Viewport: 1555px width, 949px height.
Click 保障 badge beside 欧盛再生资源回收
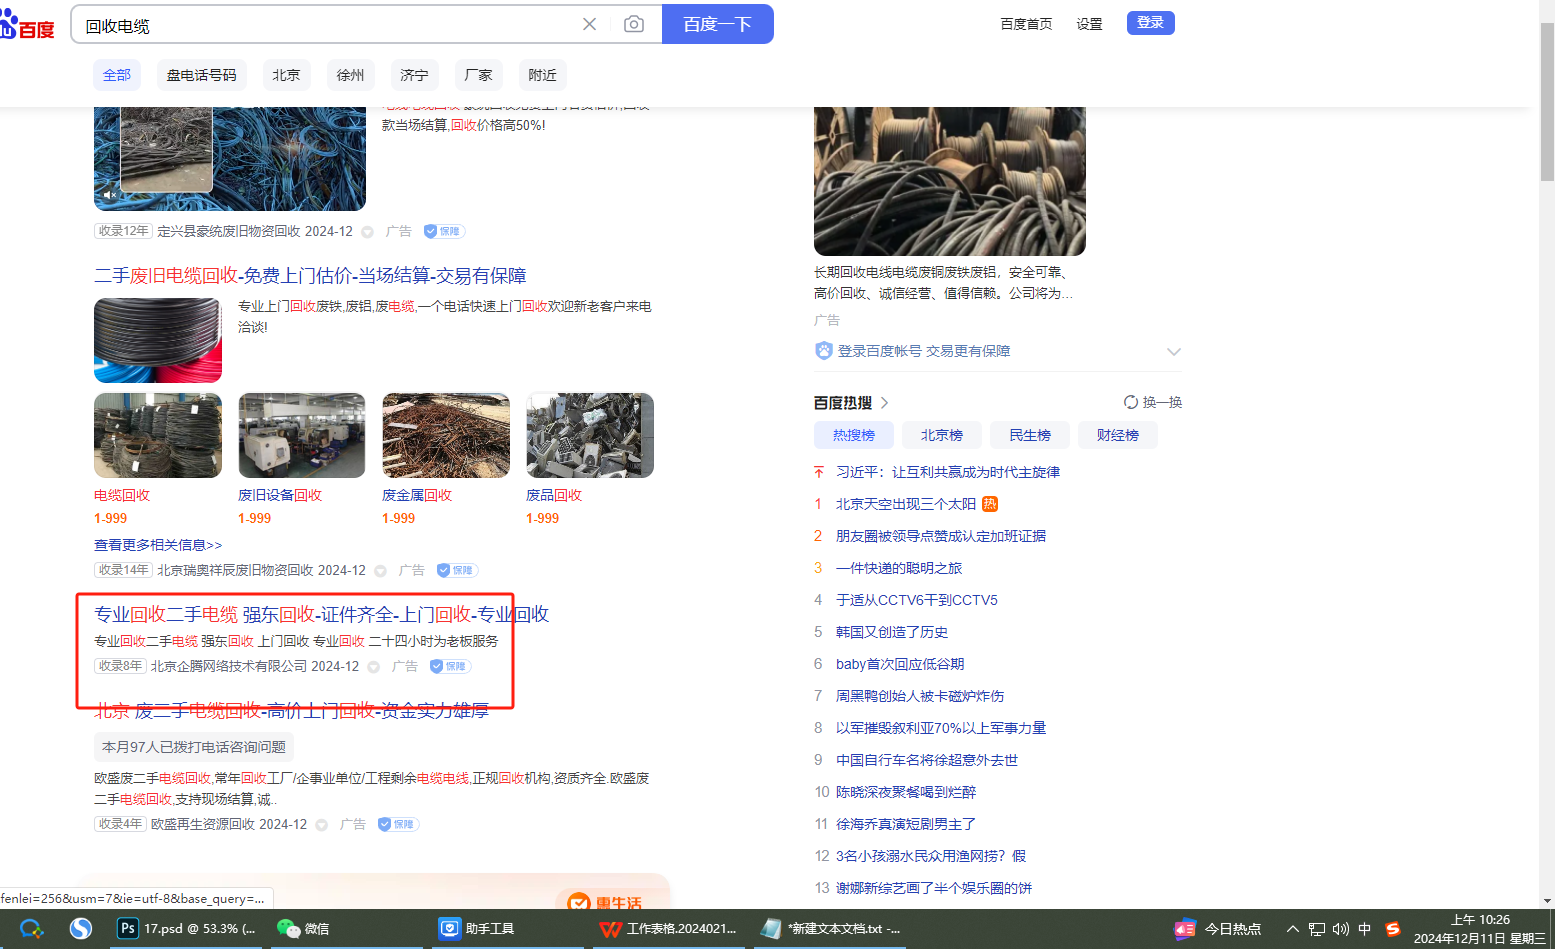coord(398,824)
